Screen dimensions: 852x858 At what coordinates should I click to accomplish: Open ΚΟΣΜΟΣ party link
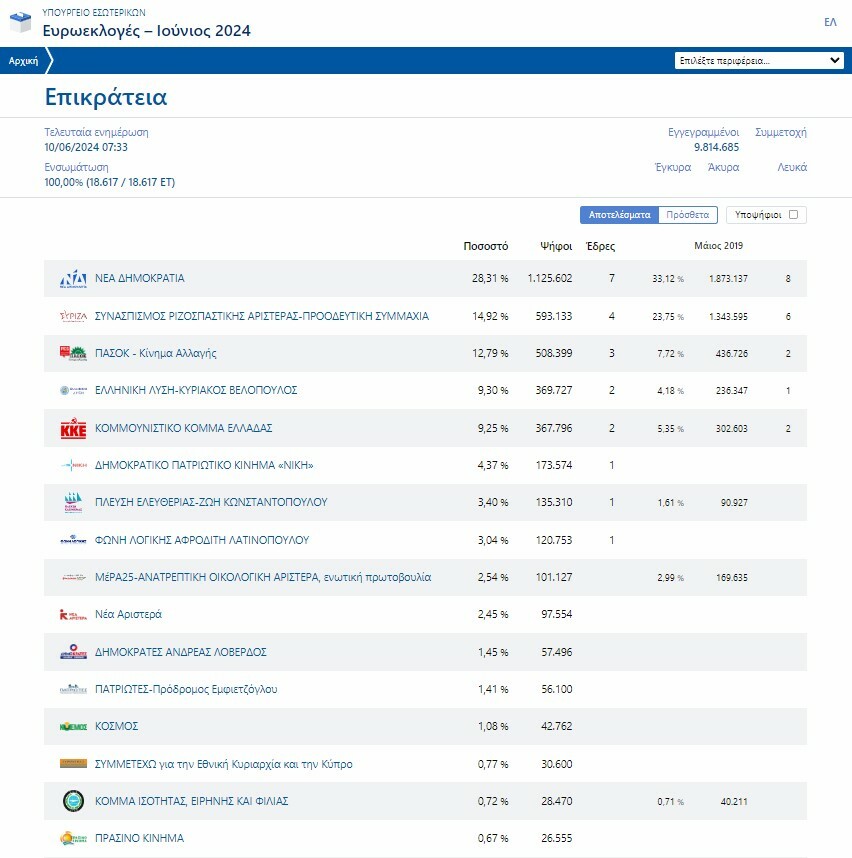[x=117, y=726]
